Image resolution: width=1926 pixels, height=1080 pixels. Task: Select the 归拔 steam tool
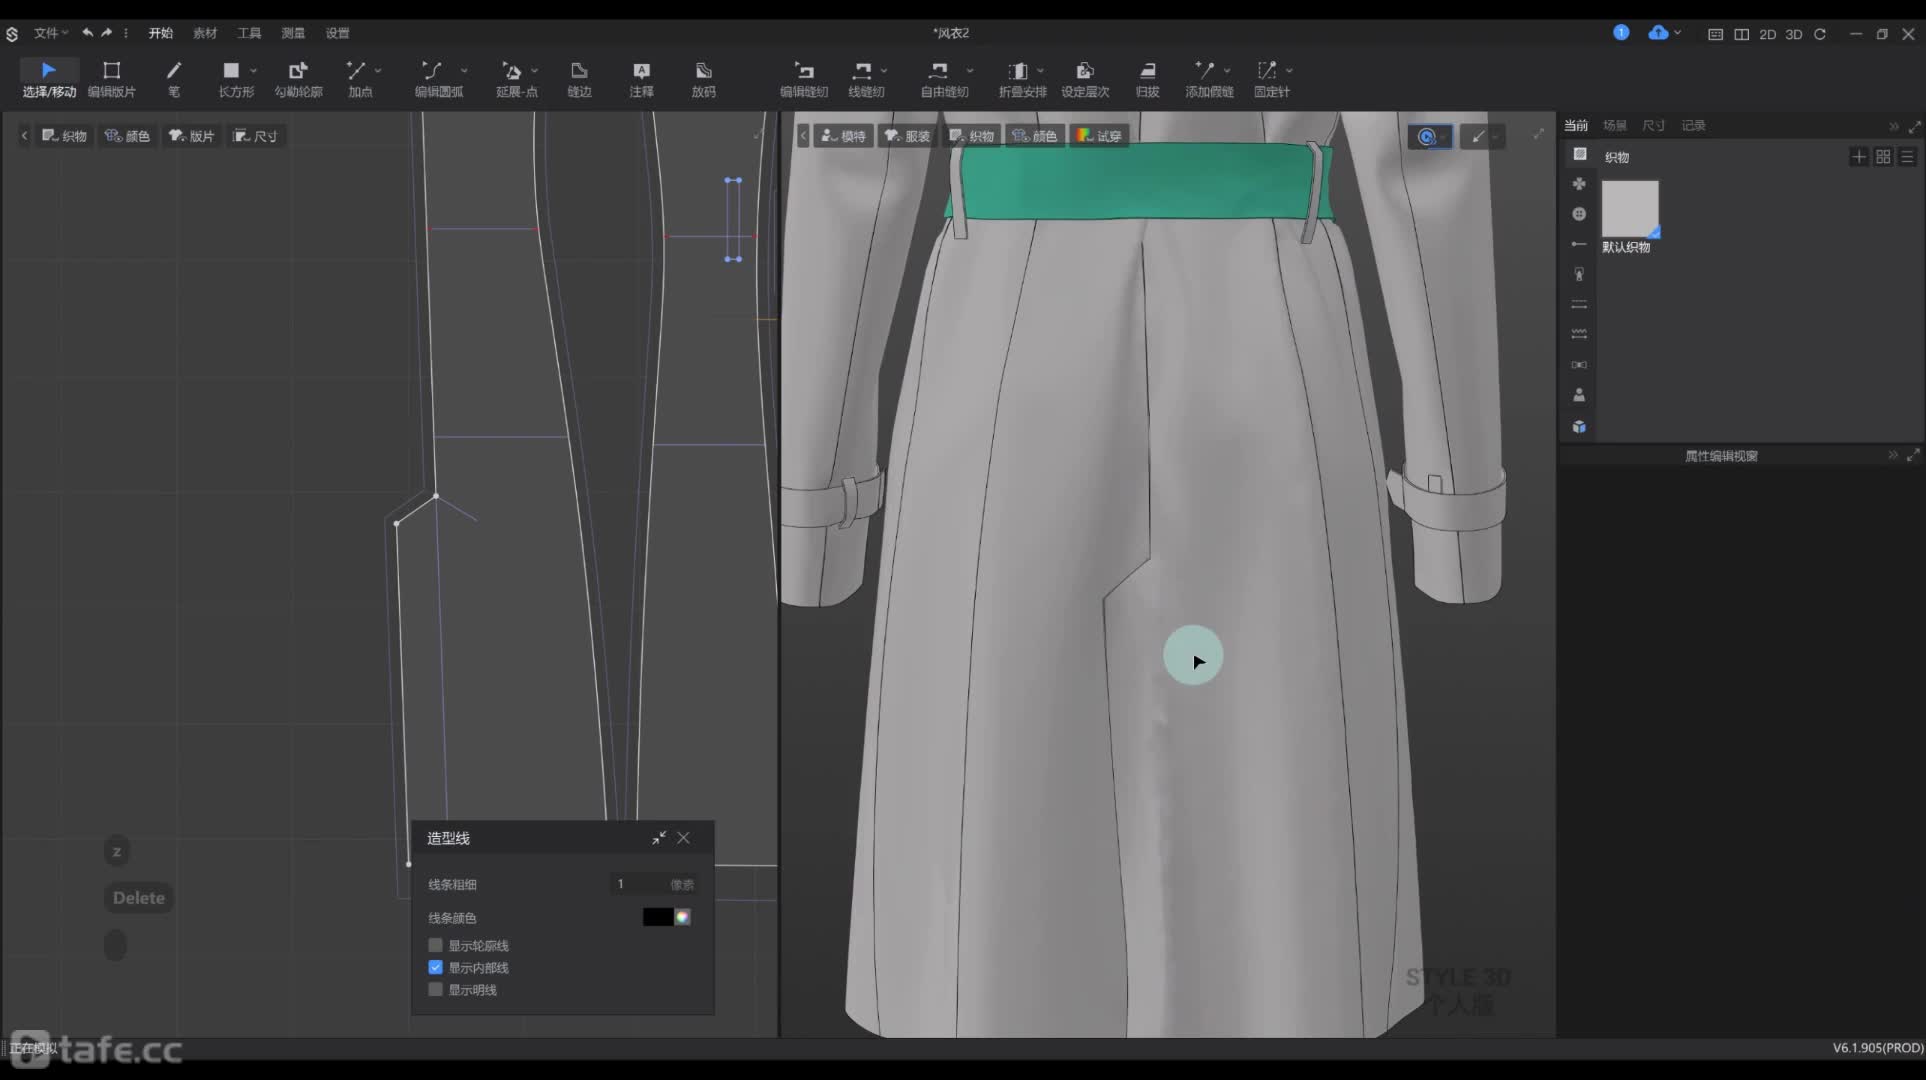coord(1147,78)
